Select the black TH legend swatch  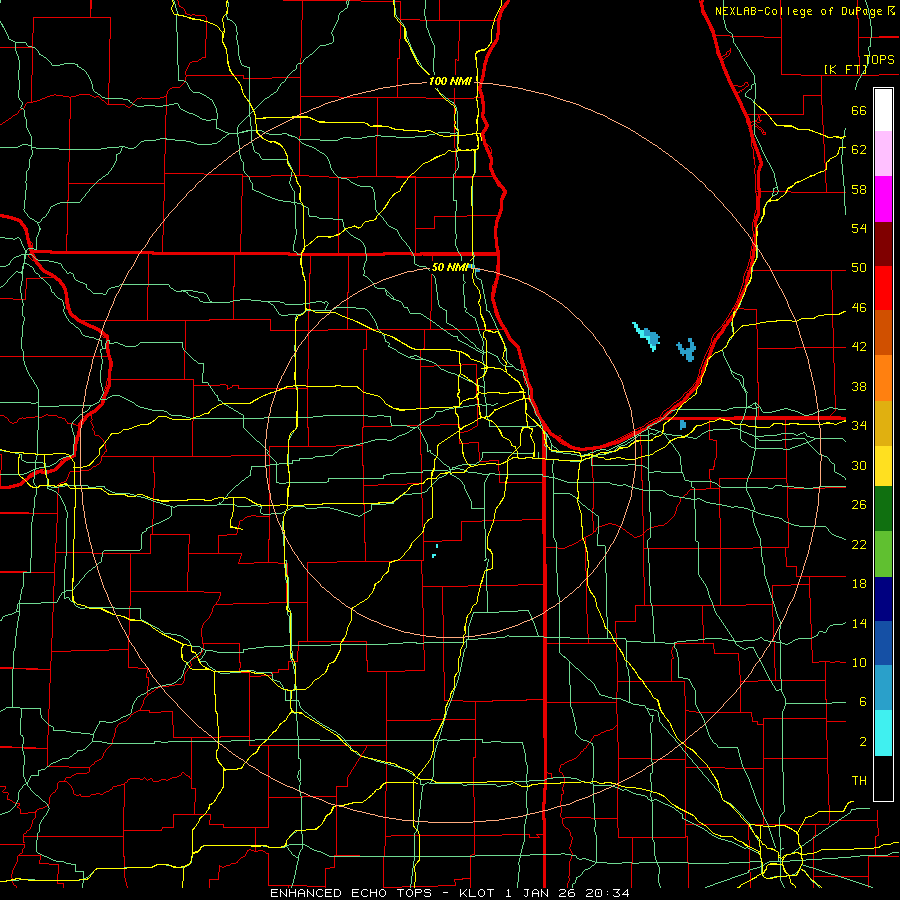pos(883,778)
